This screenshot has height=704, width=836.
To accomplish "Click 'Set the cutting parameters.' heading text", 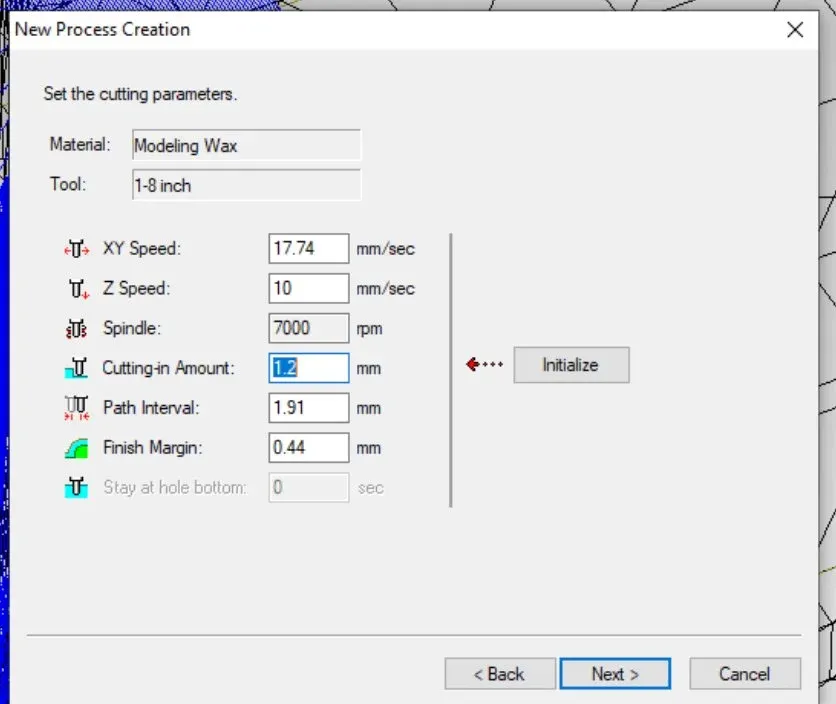I will click(140, 94).
